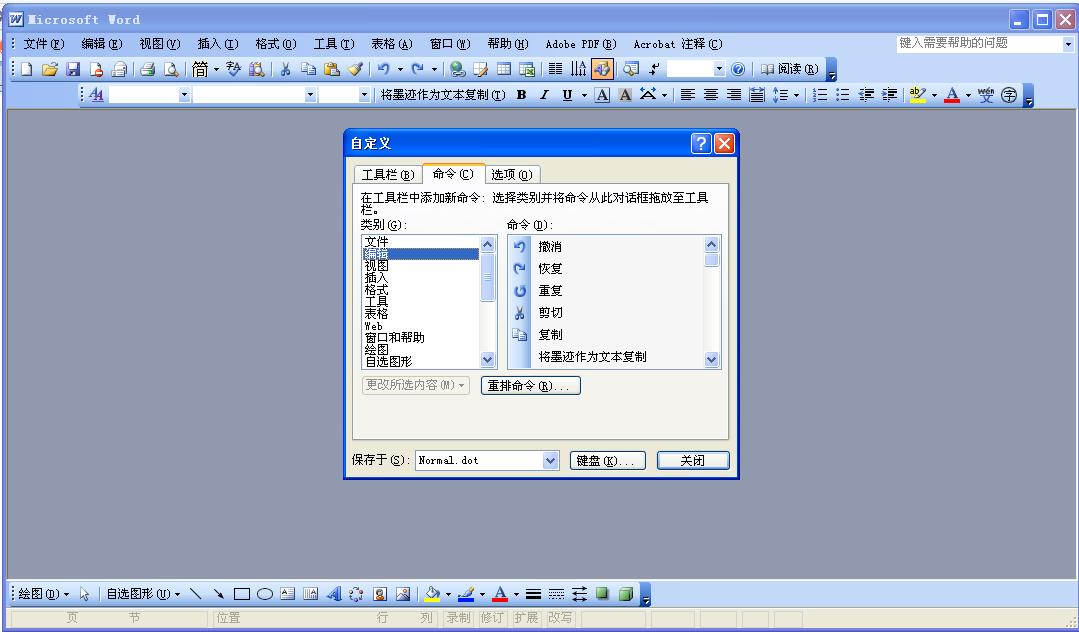Toggle Underline formatting
Screen dimensions: 1079x632
[565, 94]
